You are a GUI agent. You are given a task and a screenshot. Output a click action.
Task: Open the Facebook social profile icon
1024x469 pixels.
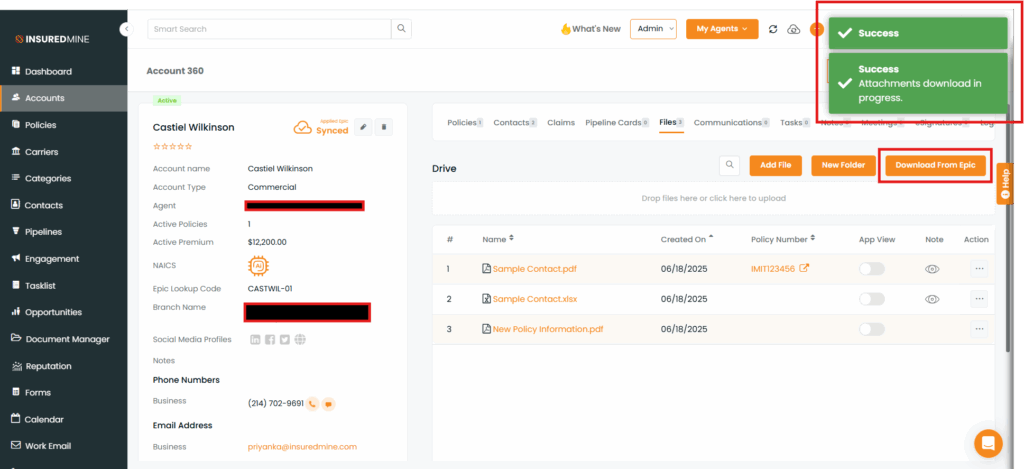coord(270,339)
